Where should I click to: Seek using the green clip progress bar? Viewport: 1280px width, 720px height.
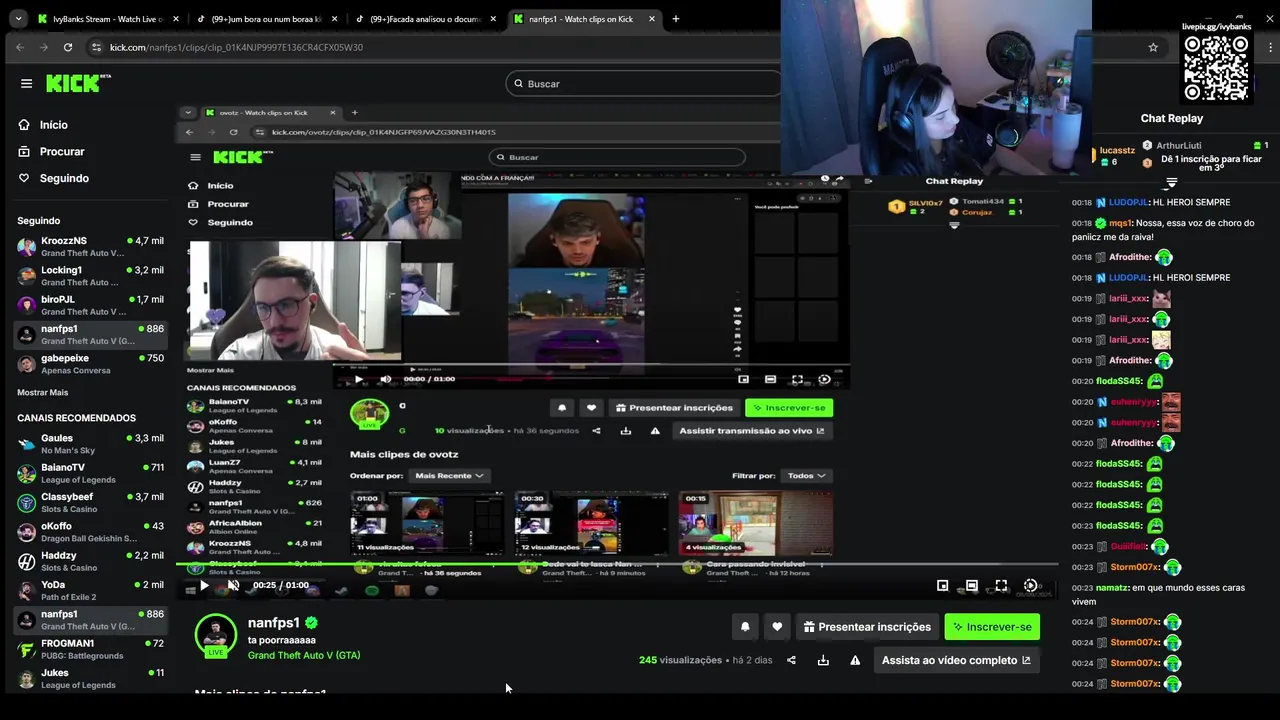pyautogui.click(x=617, y=565)
